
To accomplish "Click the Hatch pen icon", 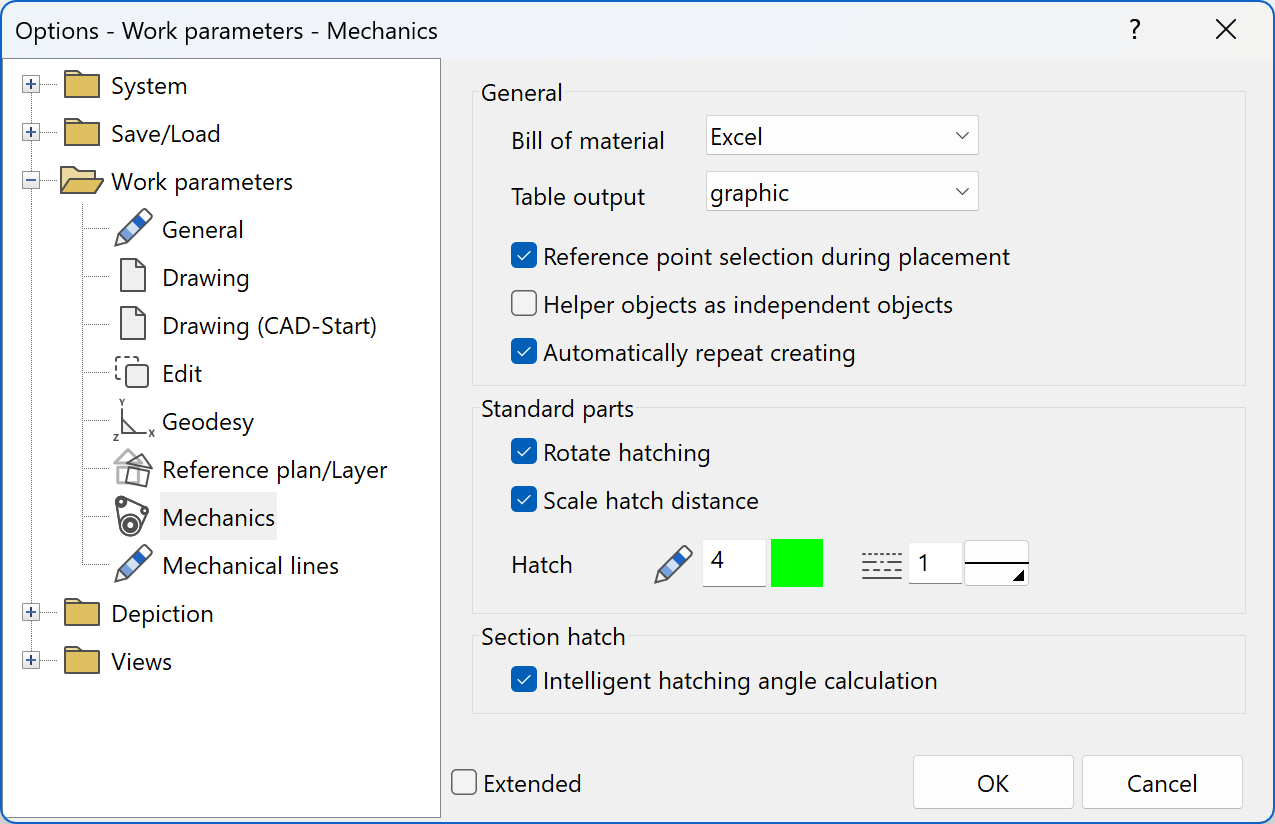I will point(672,563).
